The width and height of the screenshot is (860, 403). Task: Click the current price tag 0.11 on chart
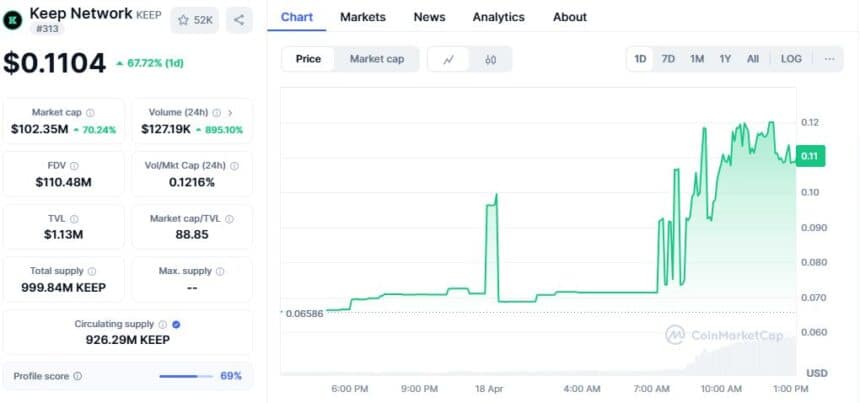point(810,157)
